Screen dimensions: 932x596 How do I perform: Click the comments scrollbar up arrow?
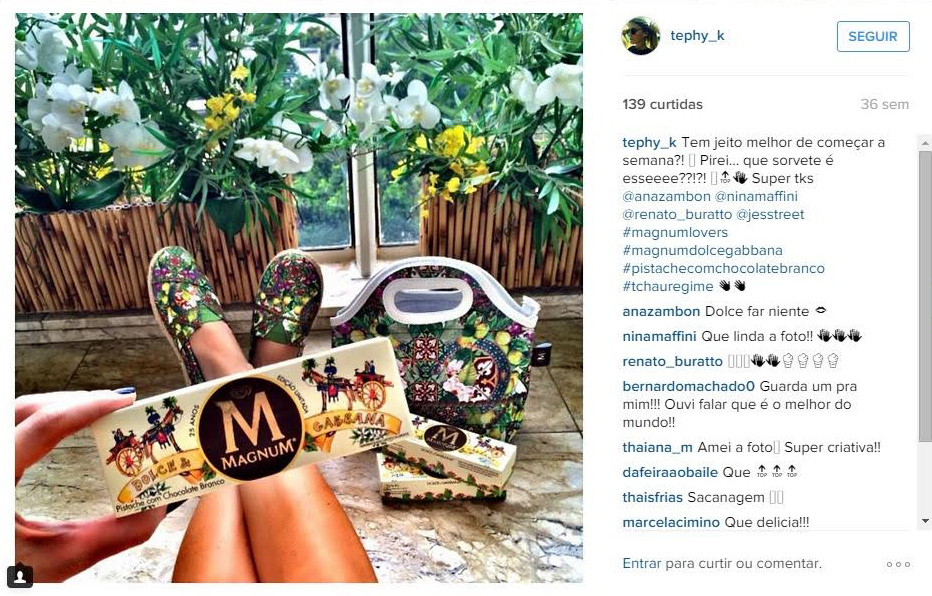coord(925,143)
